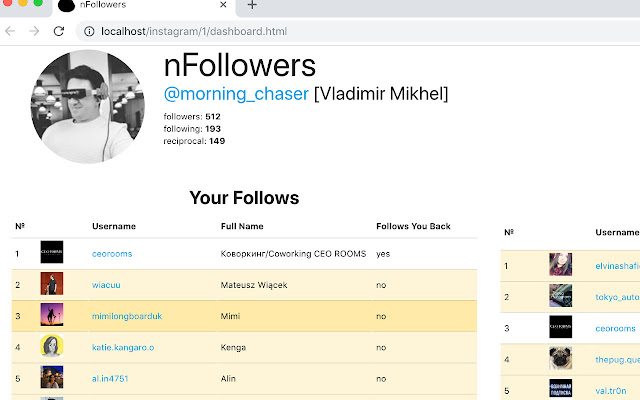640x400 pixels.
Task: Open the ceorooms username link
Action: coord(112,254)
